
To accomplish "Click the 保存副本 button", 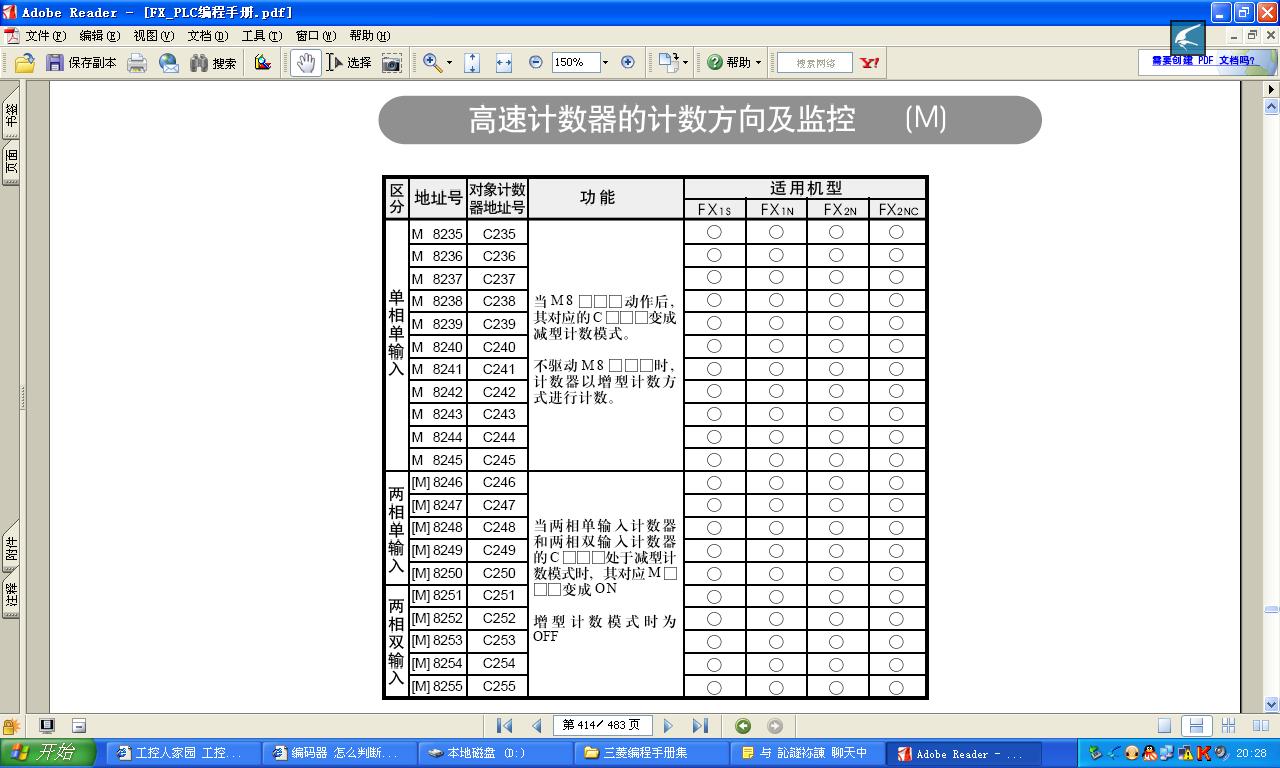I will (x=81, y=63).
